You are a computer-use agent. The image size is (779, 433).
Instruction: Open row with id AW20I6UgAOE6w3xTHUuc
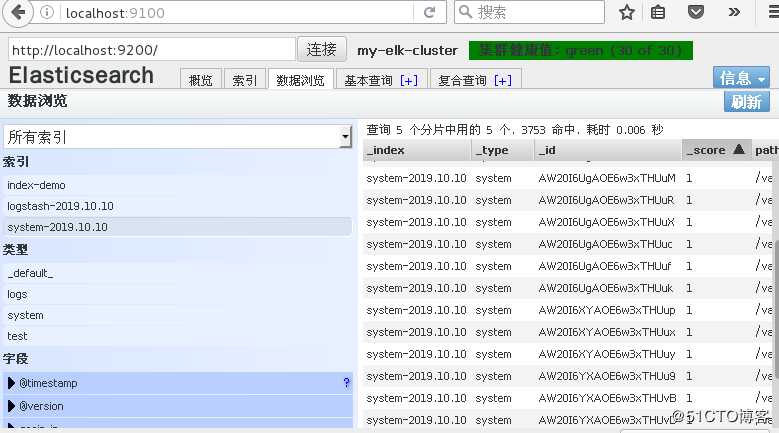coord(570,244)
